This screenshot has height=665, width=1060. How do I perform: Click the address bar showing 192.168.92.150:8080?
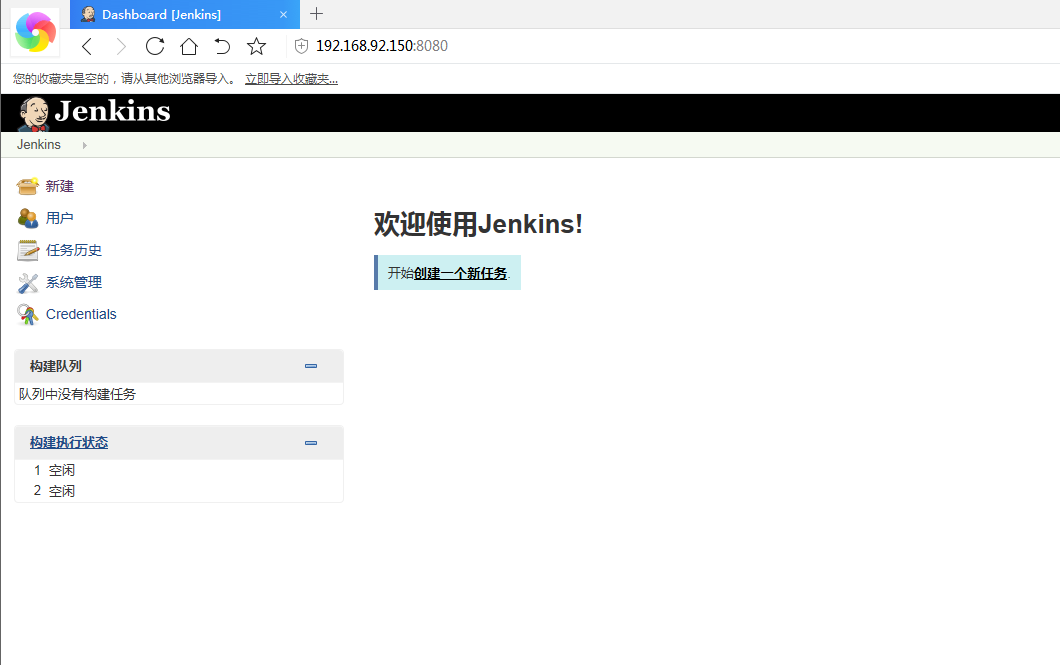382,46
